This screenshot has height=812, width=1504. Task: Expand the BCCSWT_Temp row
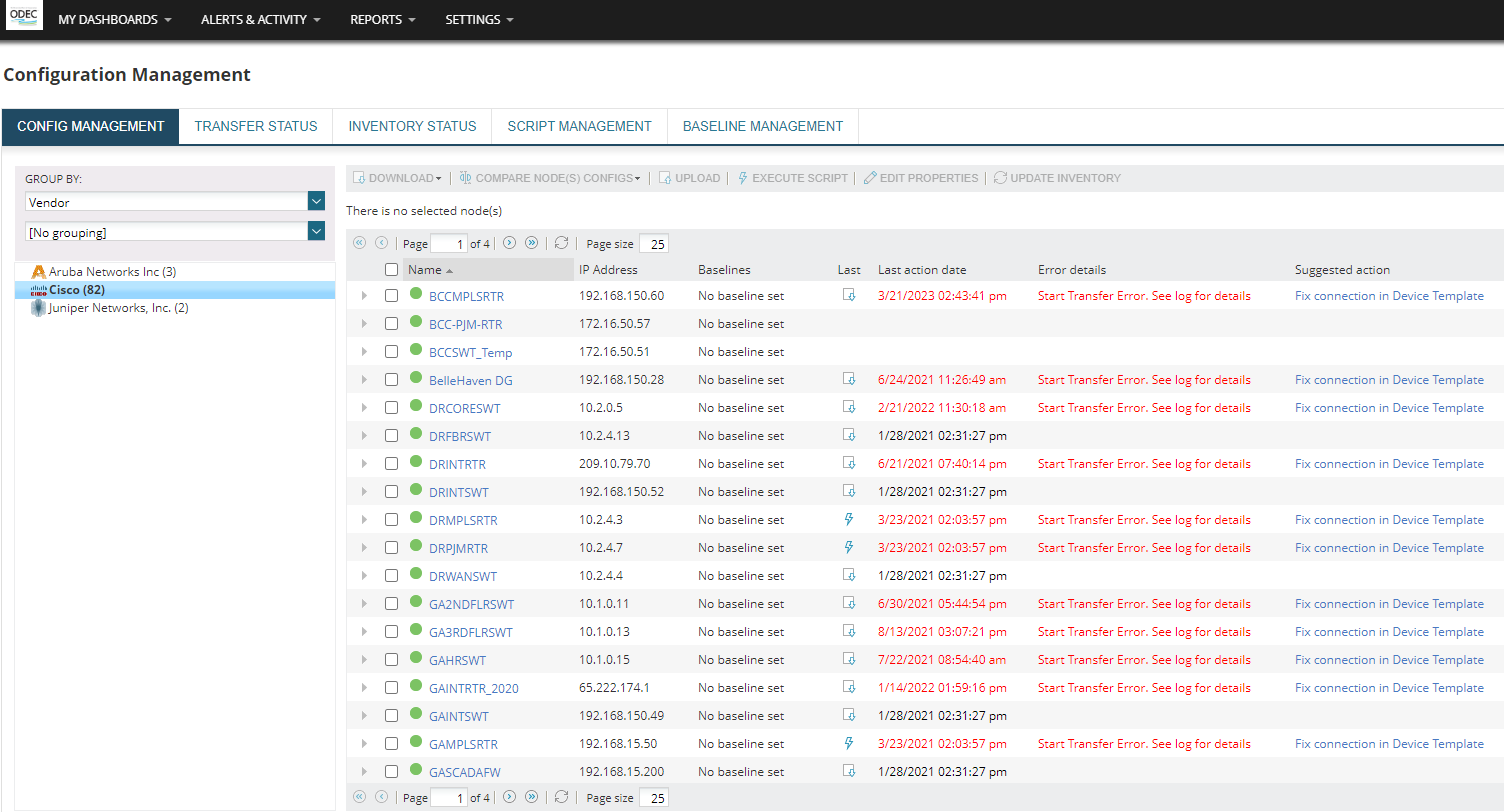(x=363, y=352)
